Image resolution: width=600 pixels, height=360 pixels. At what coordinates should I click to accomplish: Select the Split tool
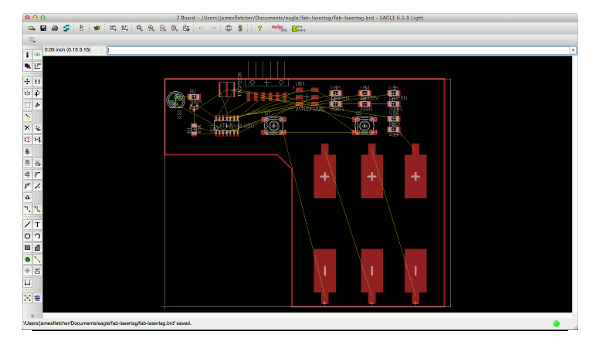click(27, 186)
